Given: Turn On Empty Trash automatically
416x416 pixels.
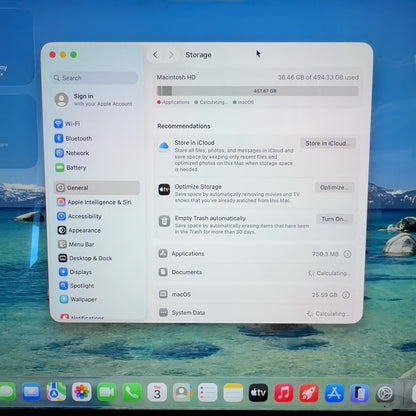Looking at the screenshot, I should pyautogui.click(x=334, y=219).
